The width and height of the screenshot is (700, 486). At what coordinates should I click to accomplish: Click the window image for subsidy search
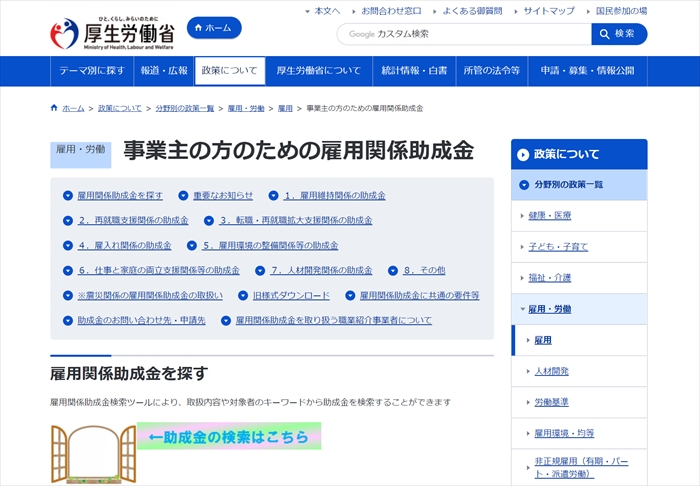(x=92, y=453)
